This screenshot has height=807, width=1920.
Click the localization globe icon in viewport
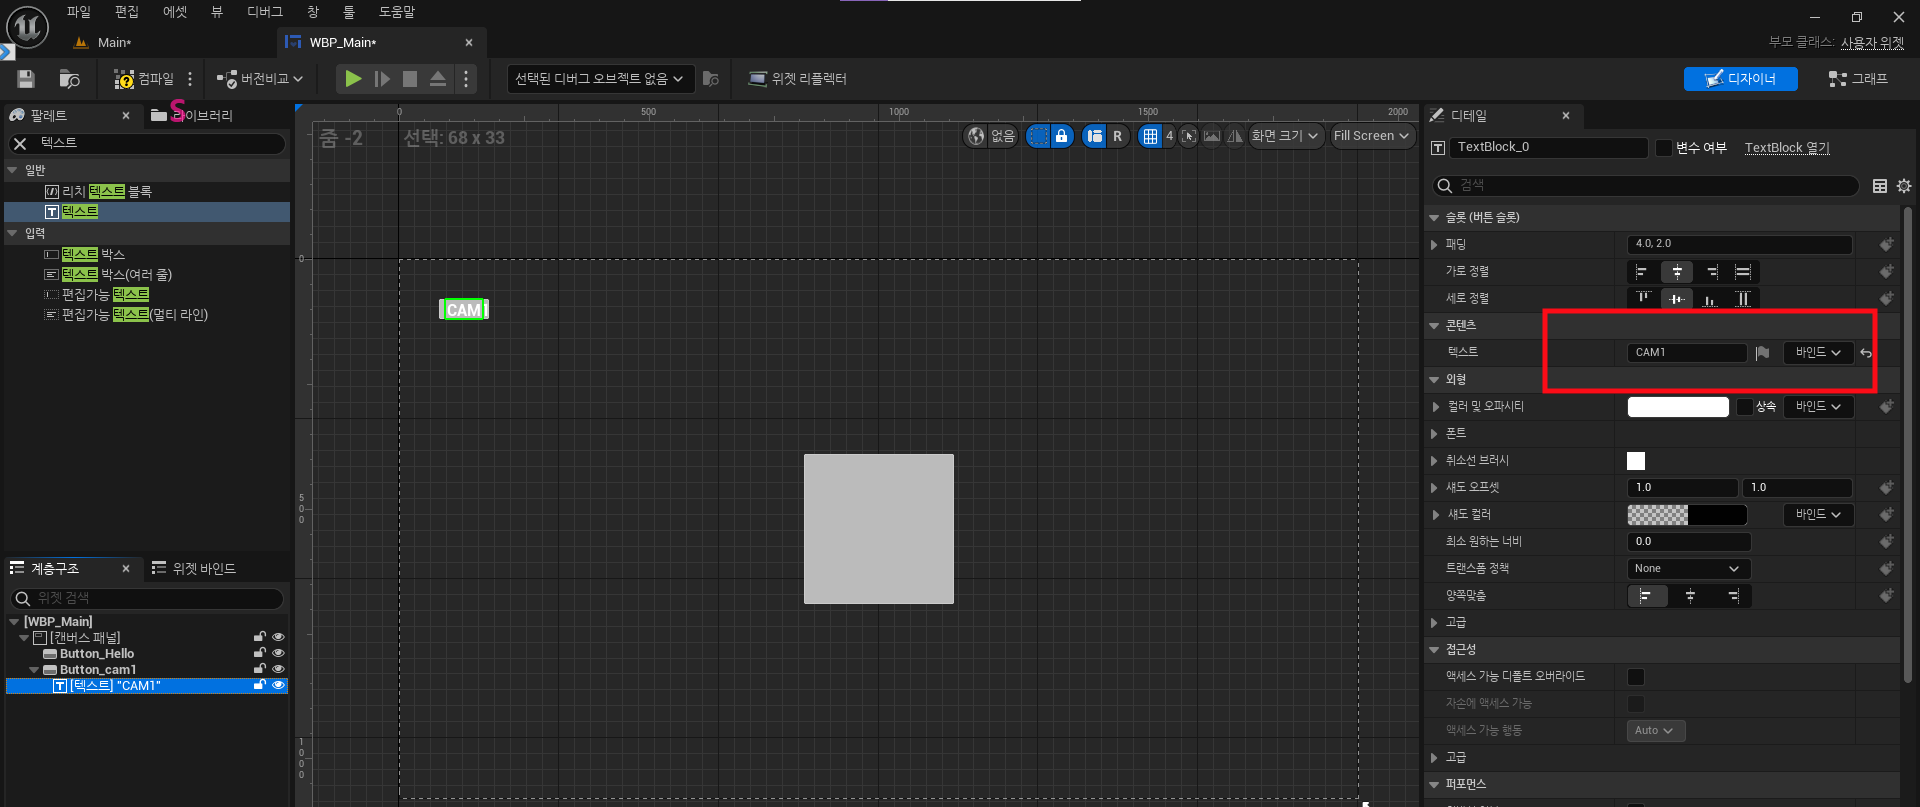pyautogui.click(x=976, y=136)
